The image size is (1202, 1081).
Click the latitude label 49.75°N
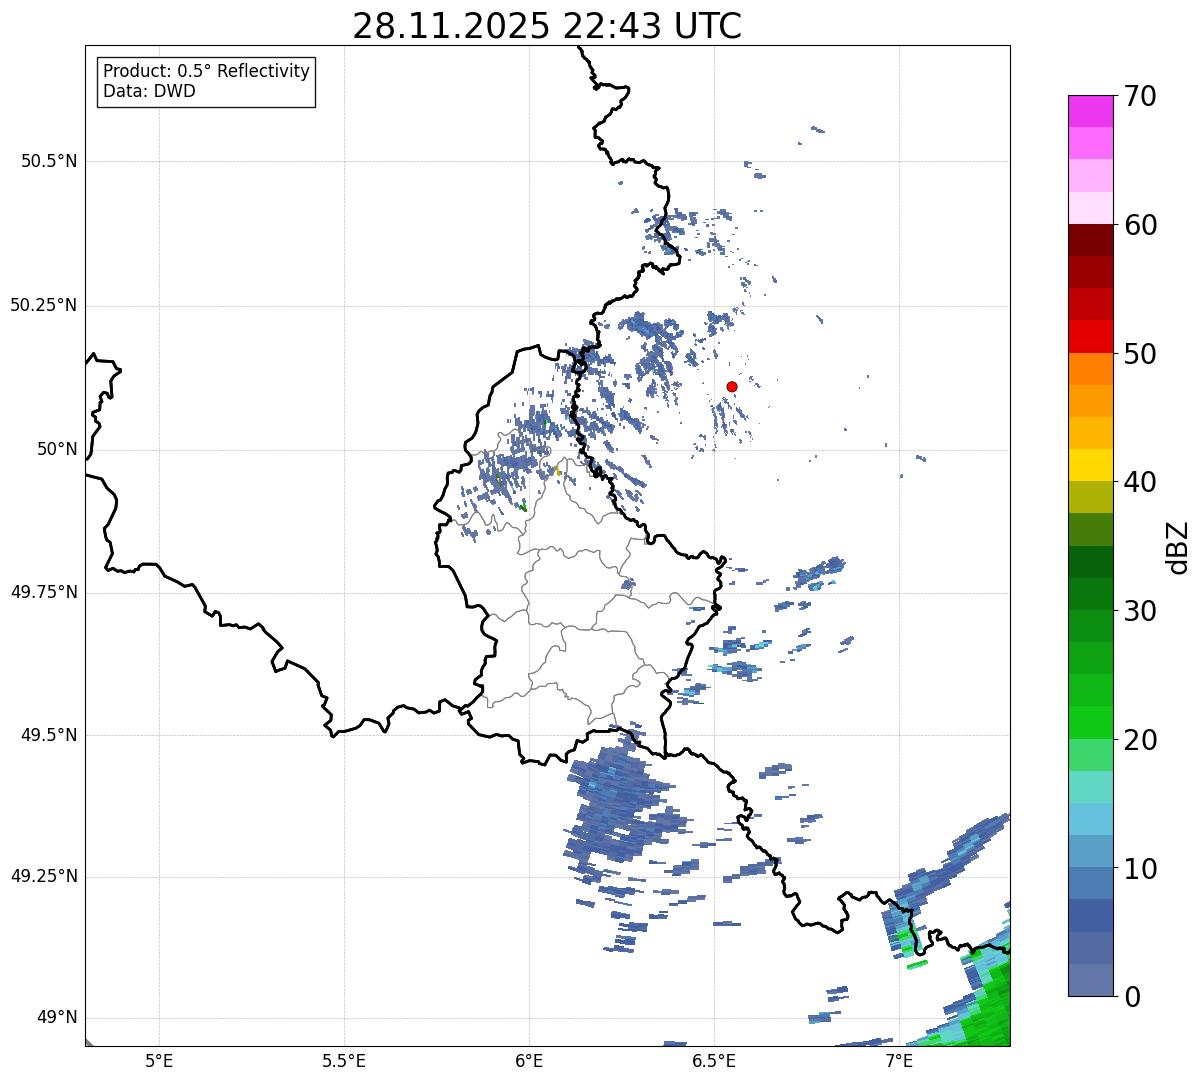coord(44,592)
